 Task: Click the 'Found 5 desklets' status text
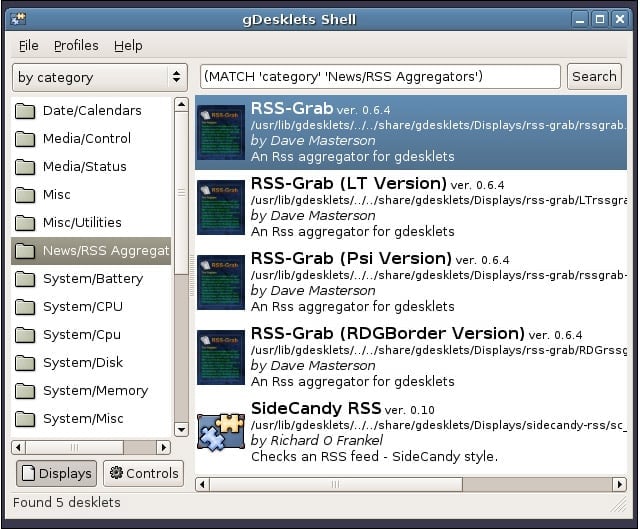pos(67,502)
